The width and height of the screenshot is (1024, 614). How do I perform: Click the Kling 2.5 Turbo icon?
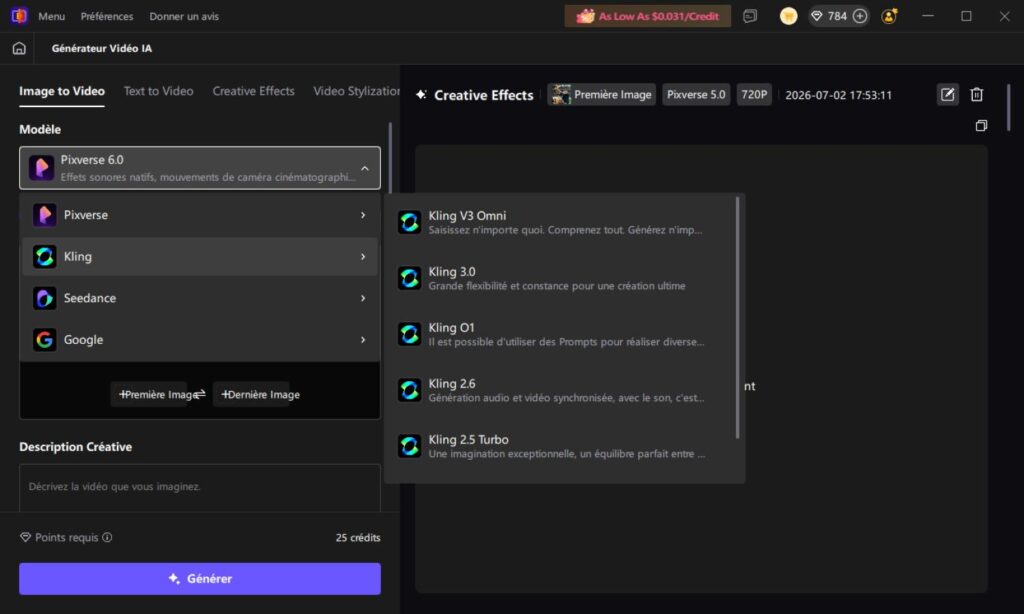pos(409,447)
